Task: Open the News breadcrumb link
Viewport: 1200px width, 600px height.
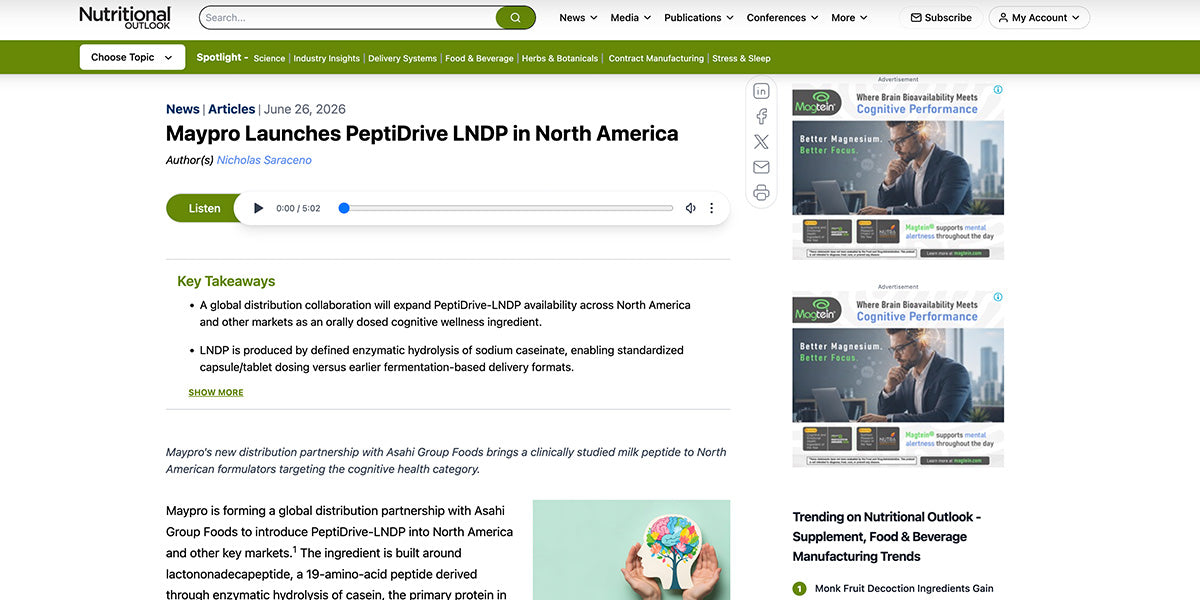Action: (x=183, y=109)
